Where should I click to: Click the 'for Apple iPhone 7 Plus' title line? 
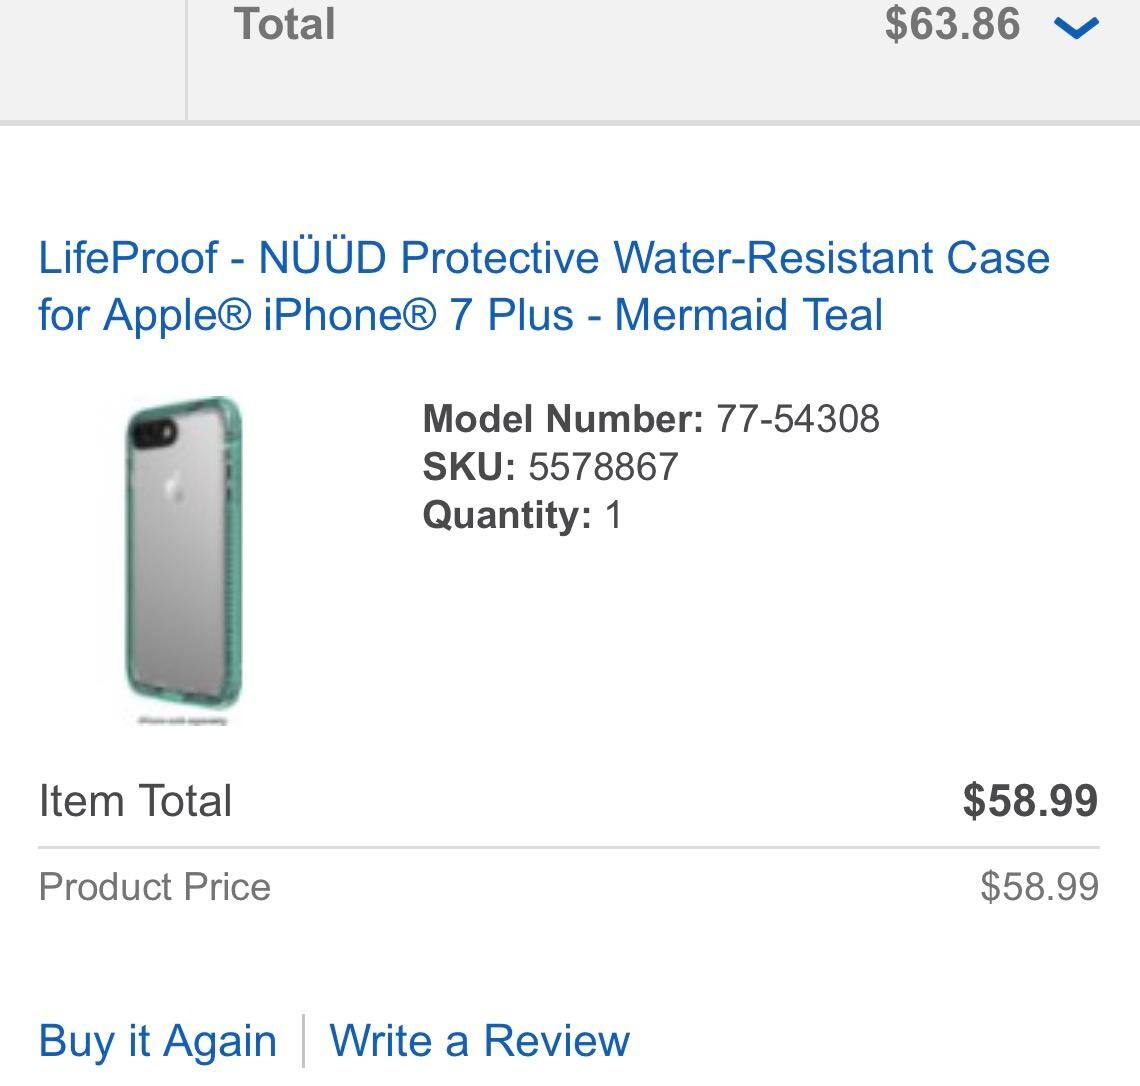460,315
